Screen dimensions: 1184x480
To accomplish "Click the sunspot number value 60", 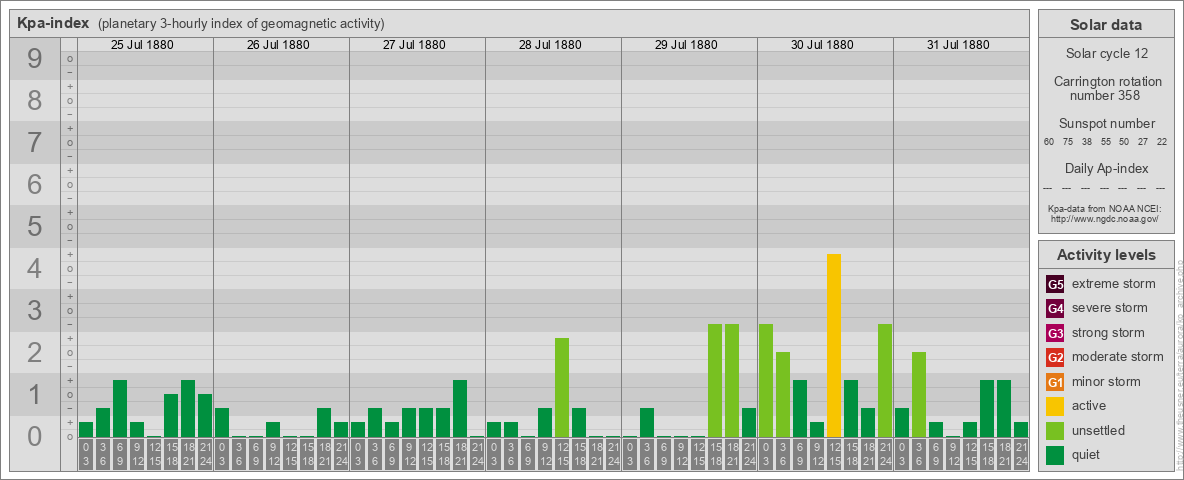I will [1049, 142].
